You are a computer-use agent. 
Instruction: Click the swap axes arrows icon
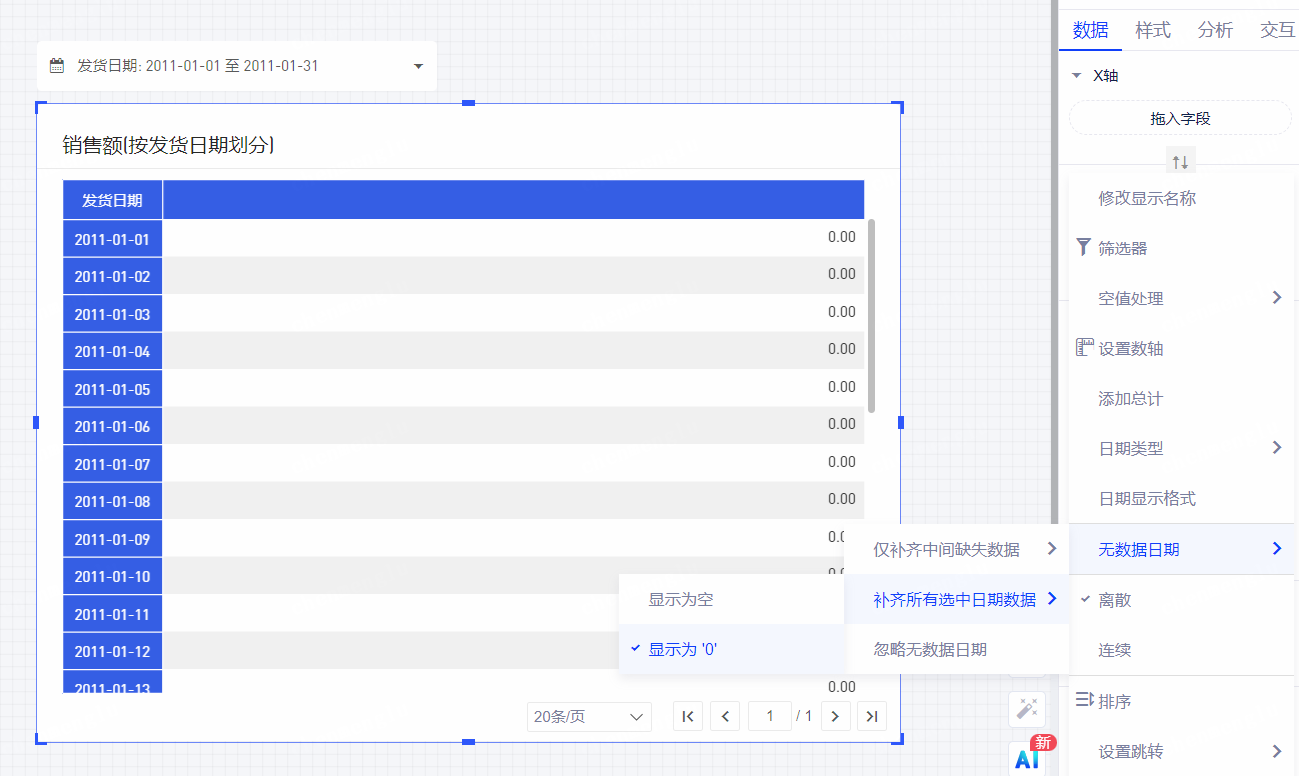coord(1180,161)
